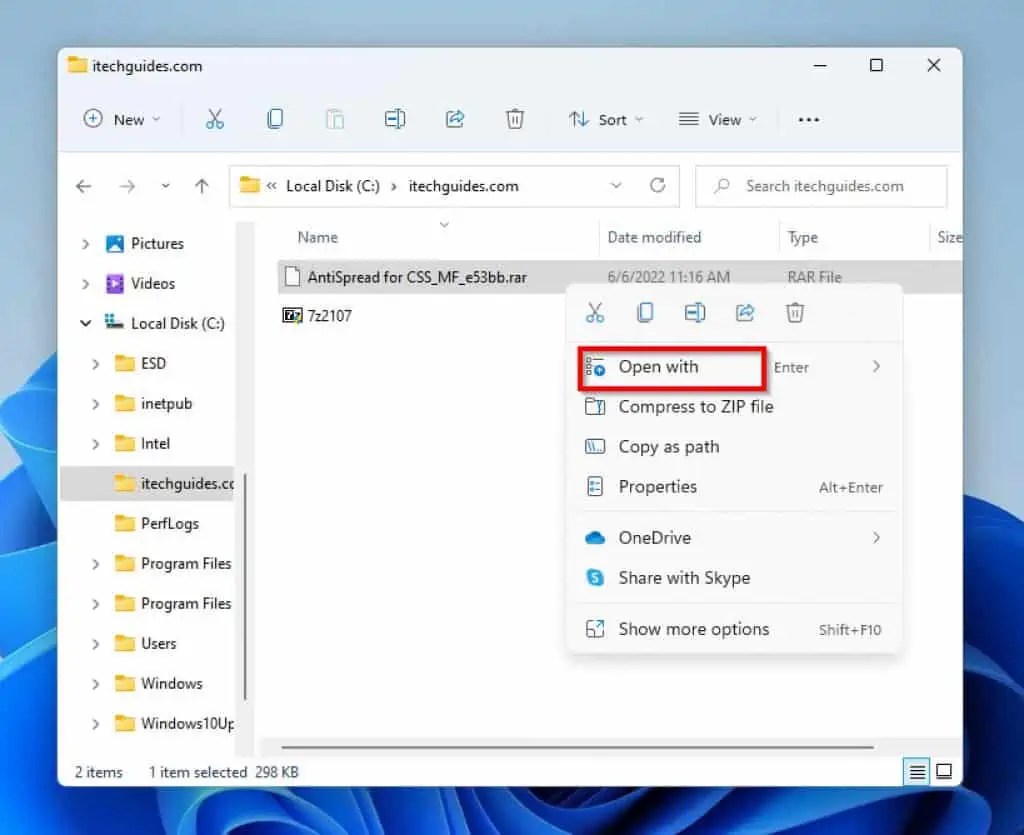This screenshot has width=1024, height=835.
Task: Open the See more ellipsis in the toolbar
Action: point(809,119)
